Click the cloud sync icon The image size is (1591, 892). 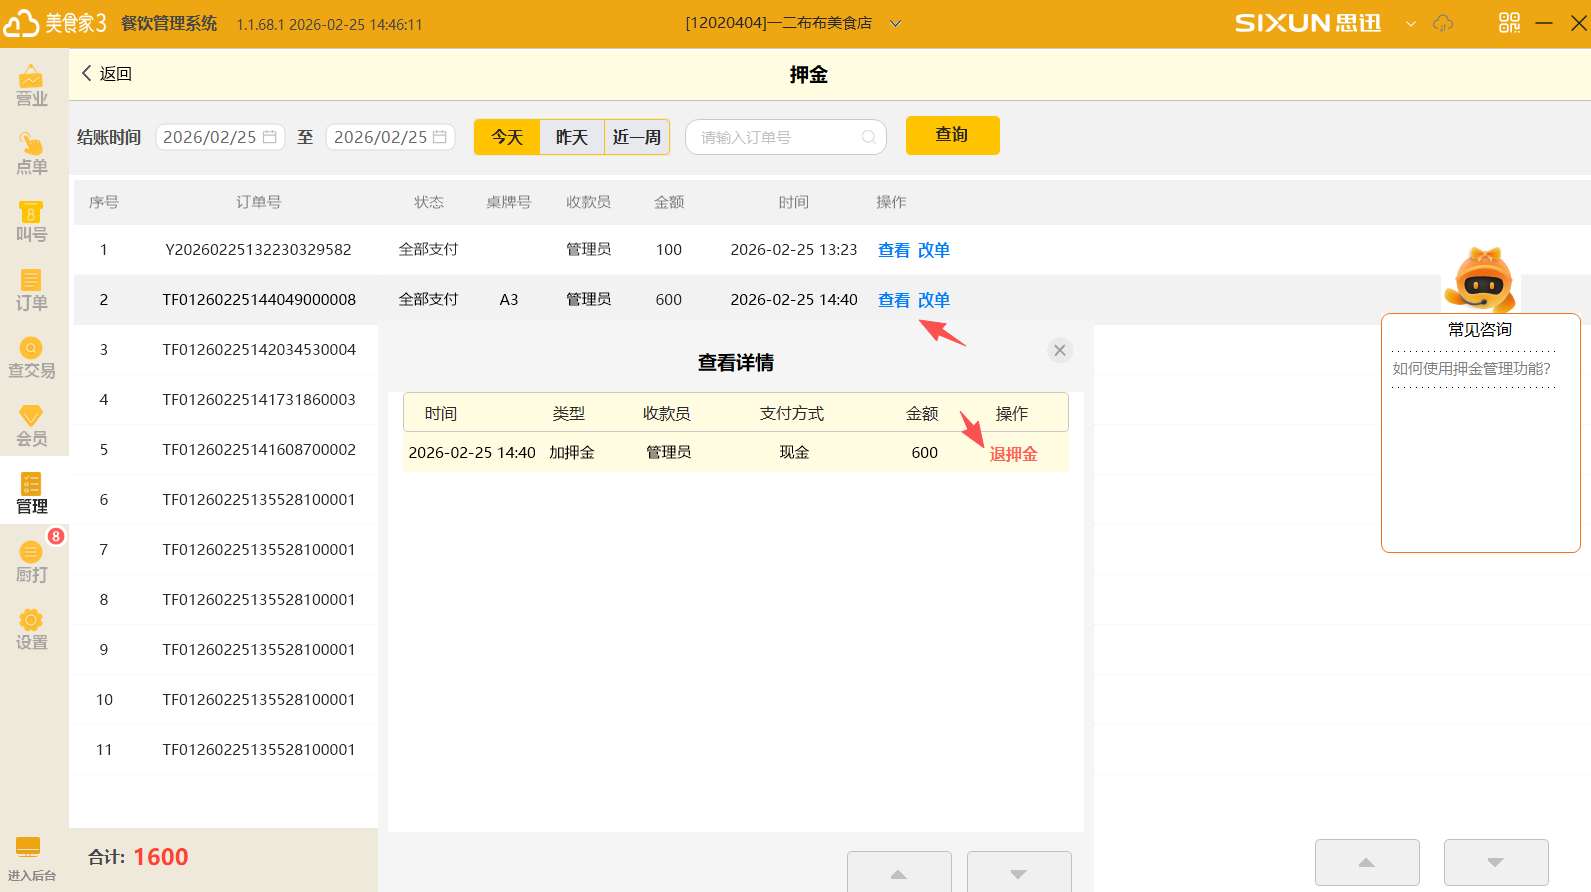click(1443, 23)
